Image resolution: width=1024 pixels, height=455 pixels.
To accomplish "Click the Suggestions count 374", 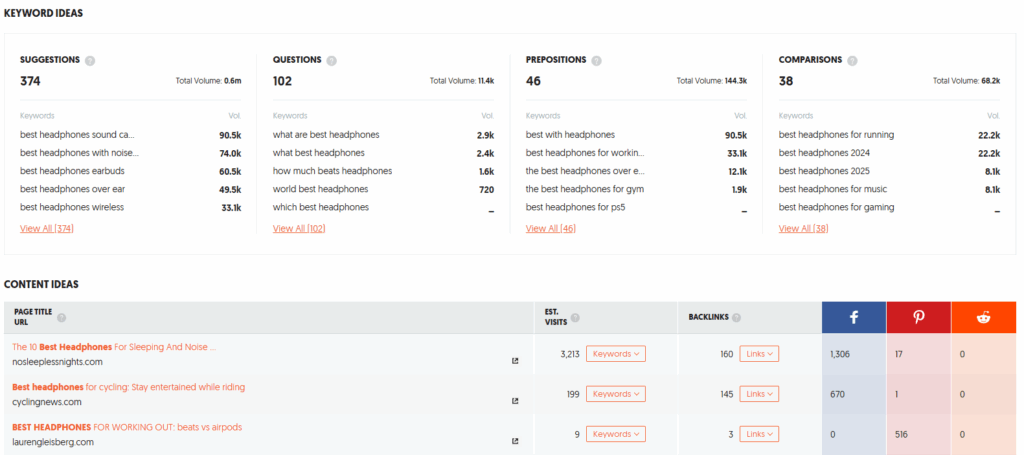I will click(x=30, y=81).
